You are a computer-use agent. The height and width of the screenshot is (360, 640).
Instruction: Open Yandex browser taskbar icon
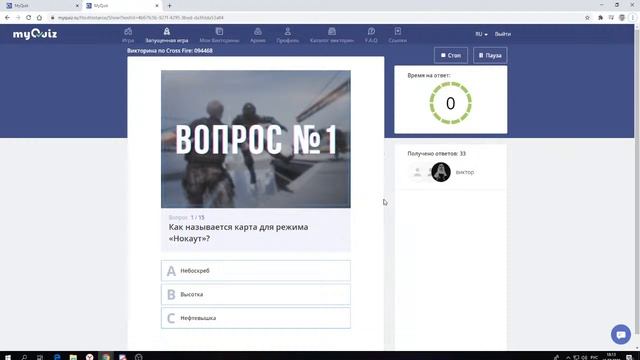(89, 357)
